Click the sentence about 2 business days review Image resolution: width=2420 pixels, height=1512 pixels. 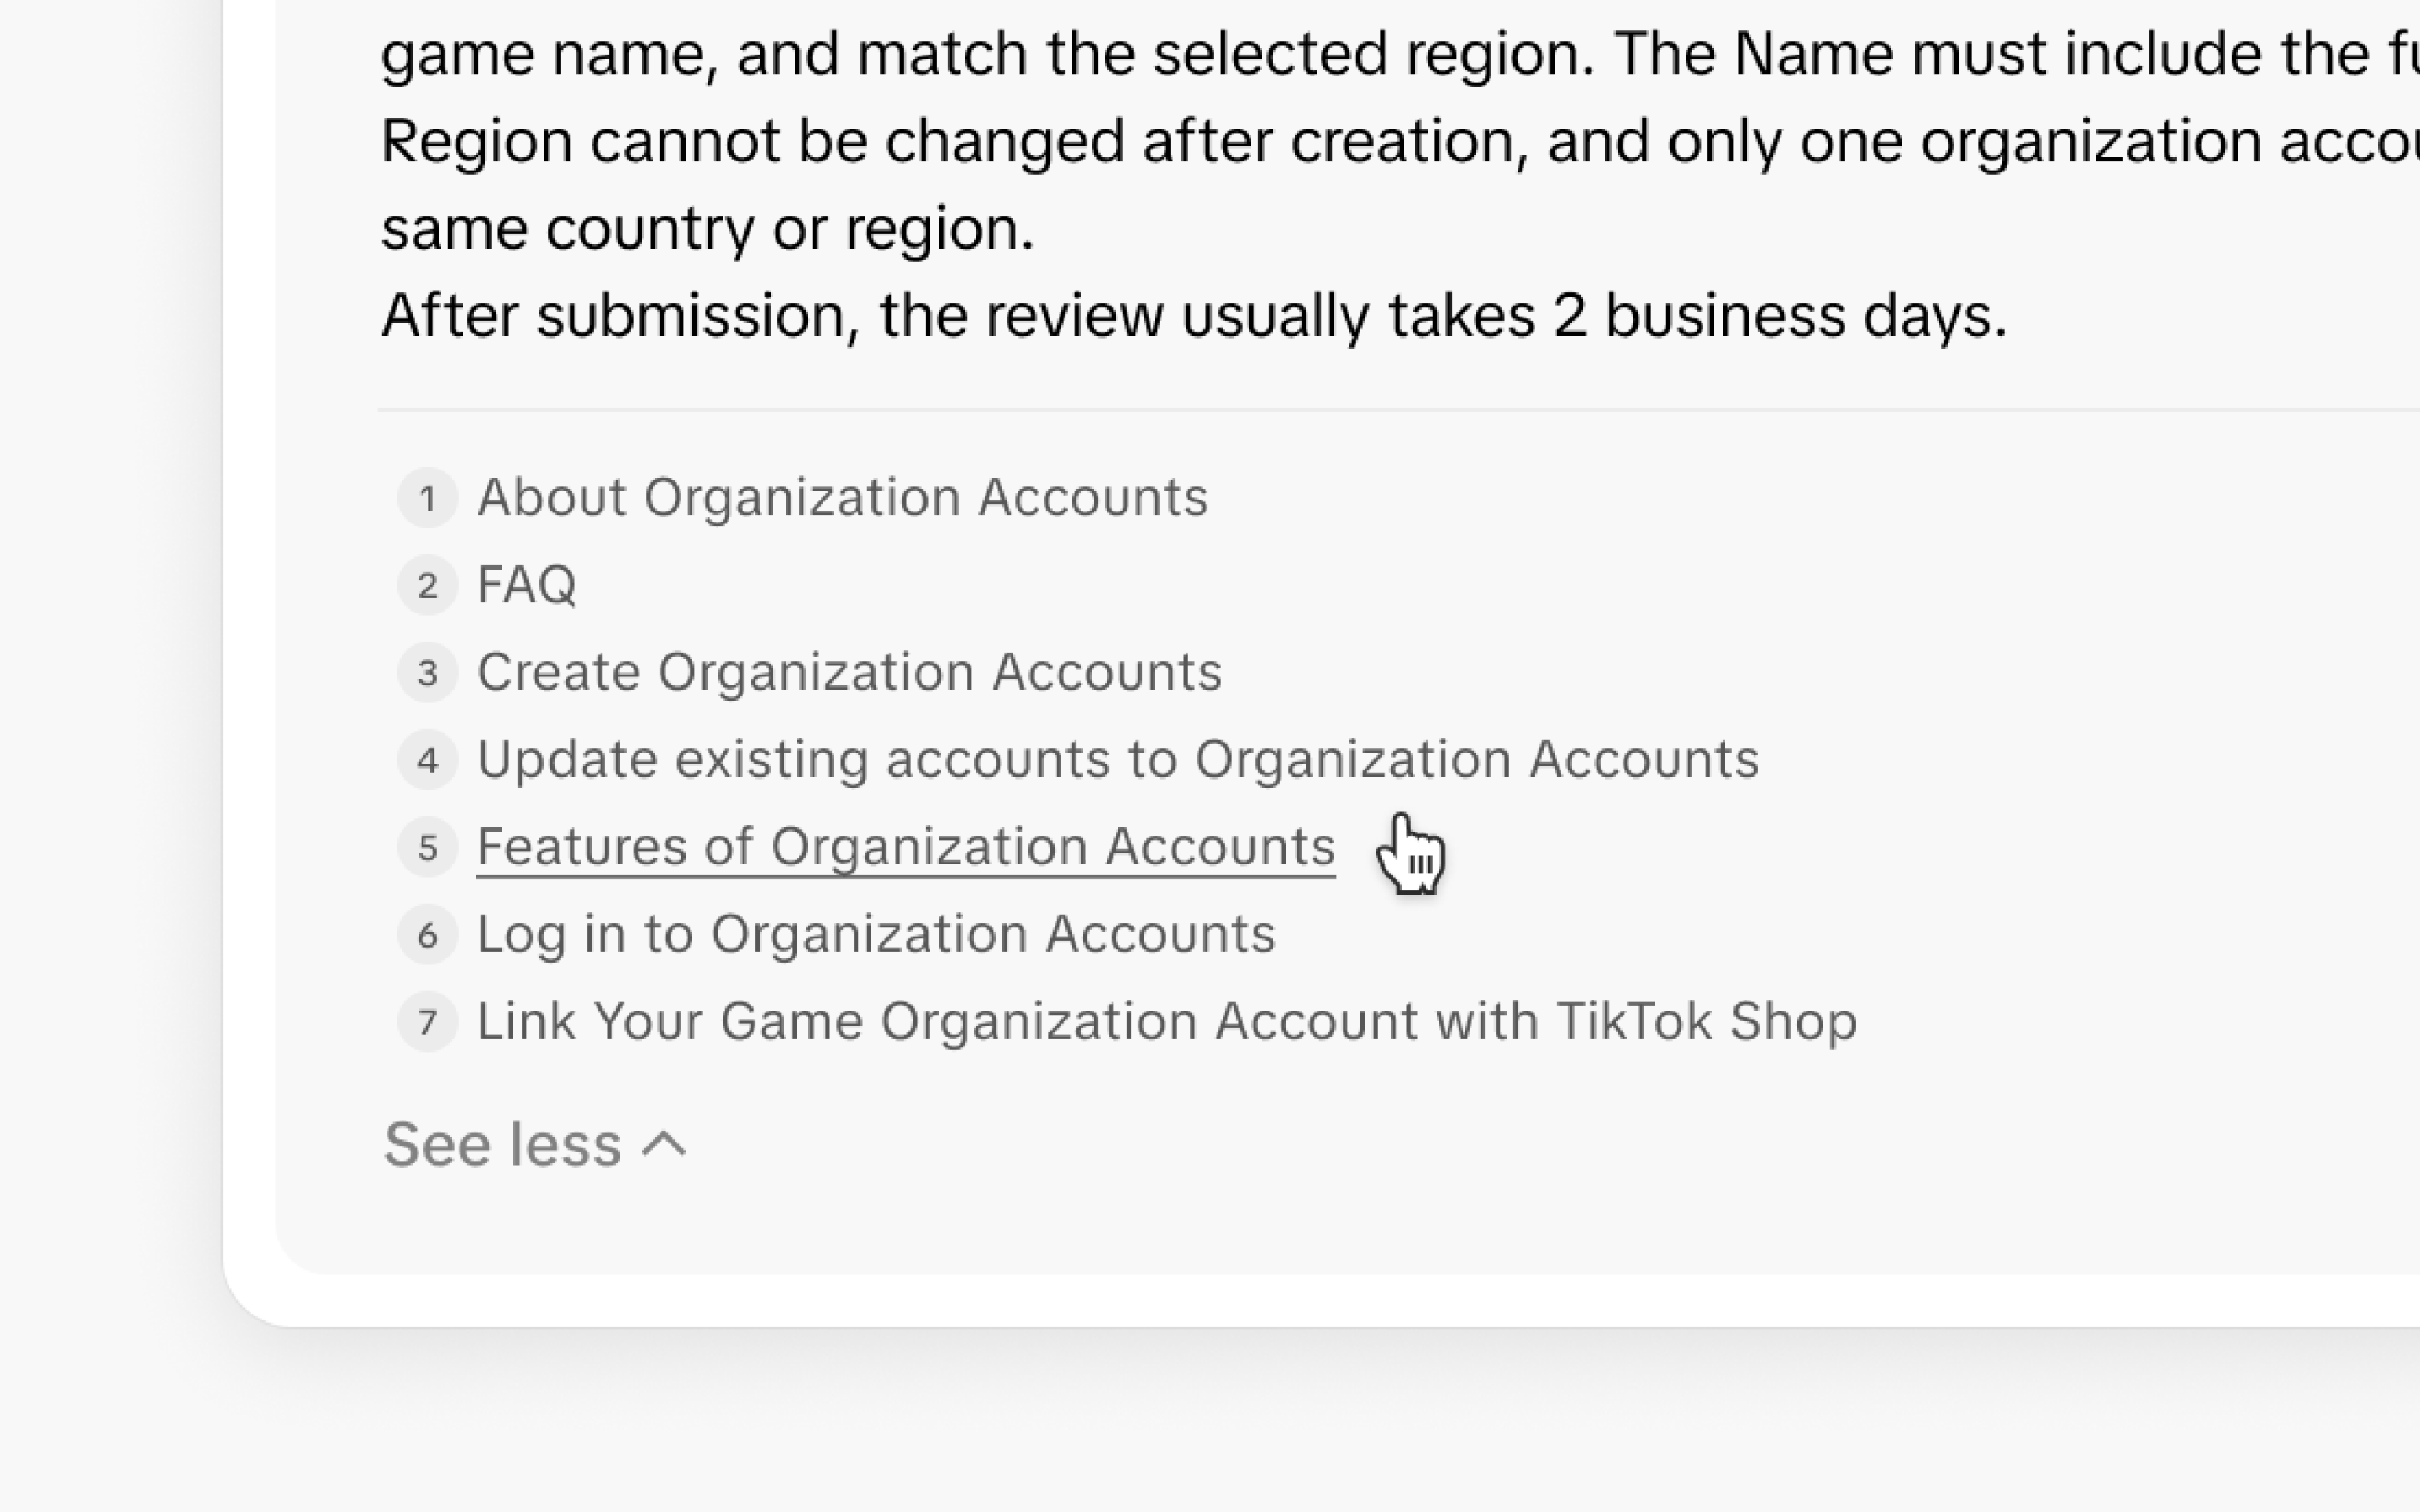(1194, 316)
